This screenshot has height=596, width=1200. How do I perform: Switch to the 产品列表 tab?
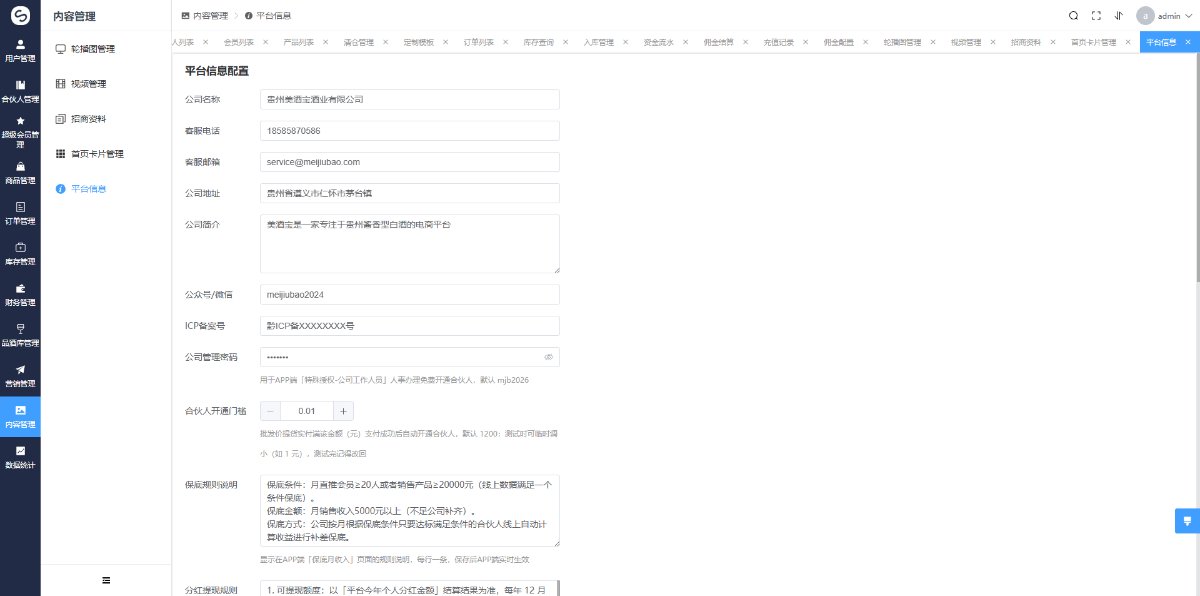tap(298, 43)
